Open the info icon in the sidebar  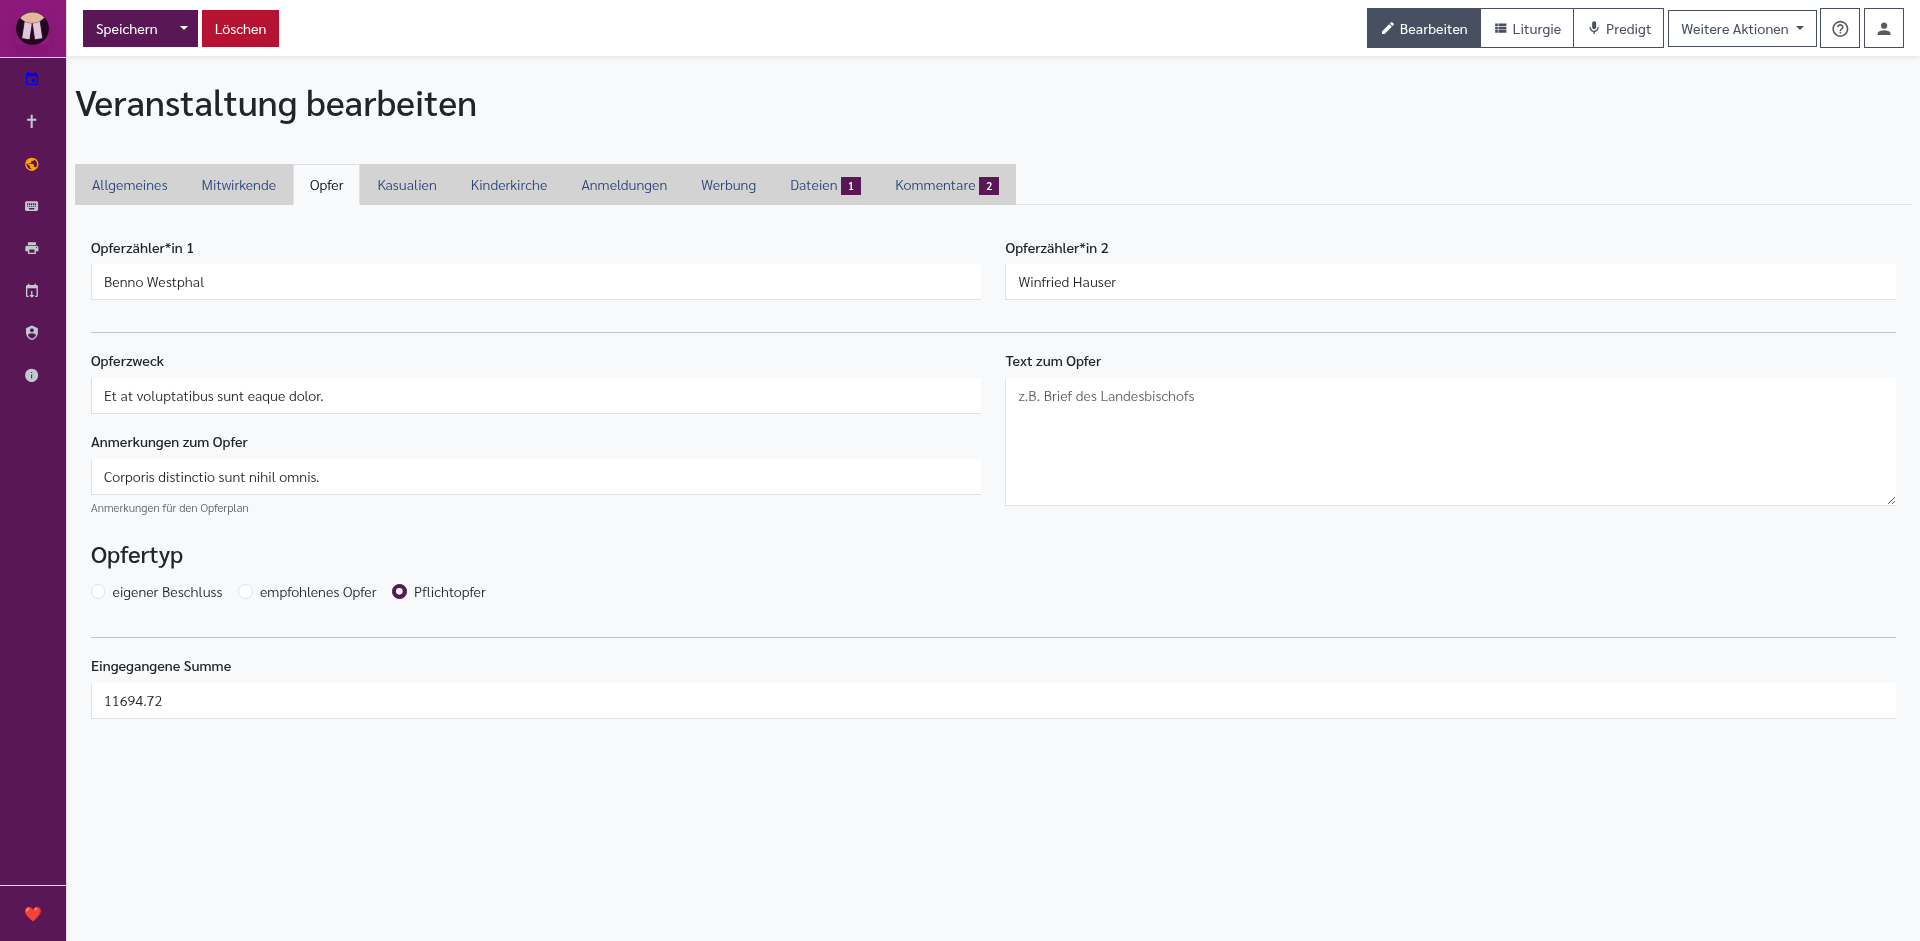[x=32, y=375]
